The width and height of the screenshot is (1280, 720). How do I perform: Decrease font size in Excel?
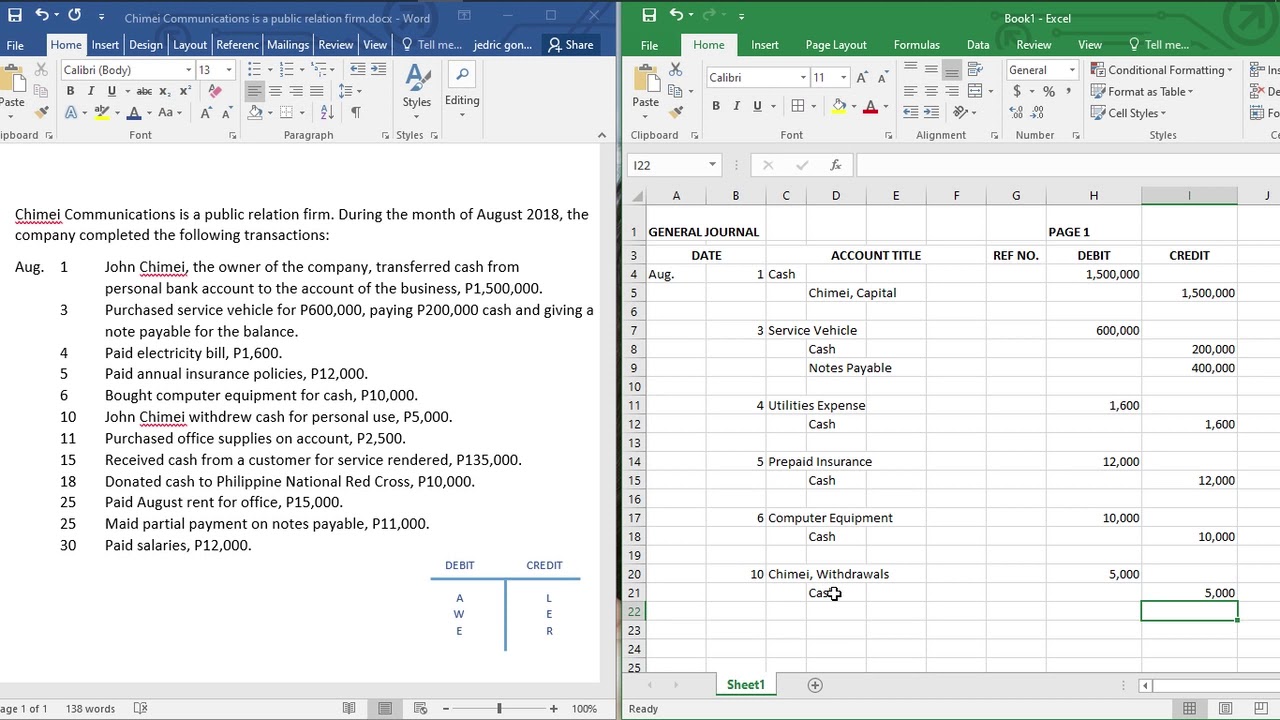coord(884,78)
